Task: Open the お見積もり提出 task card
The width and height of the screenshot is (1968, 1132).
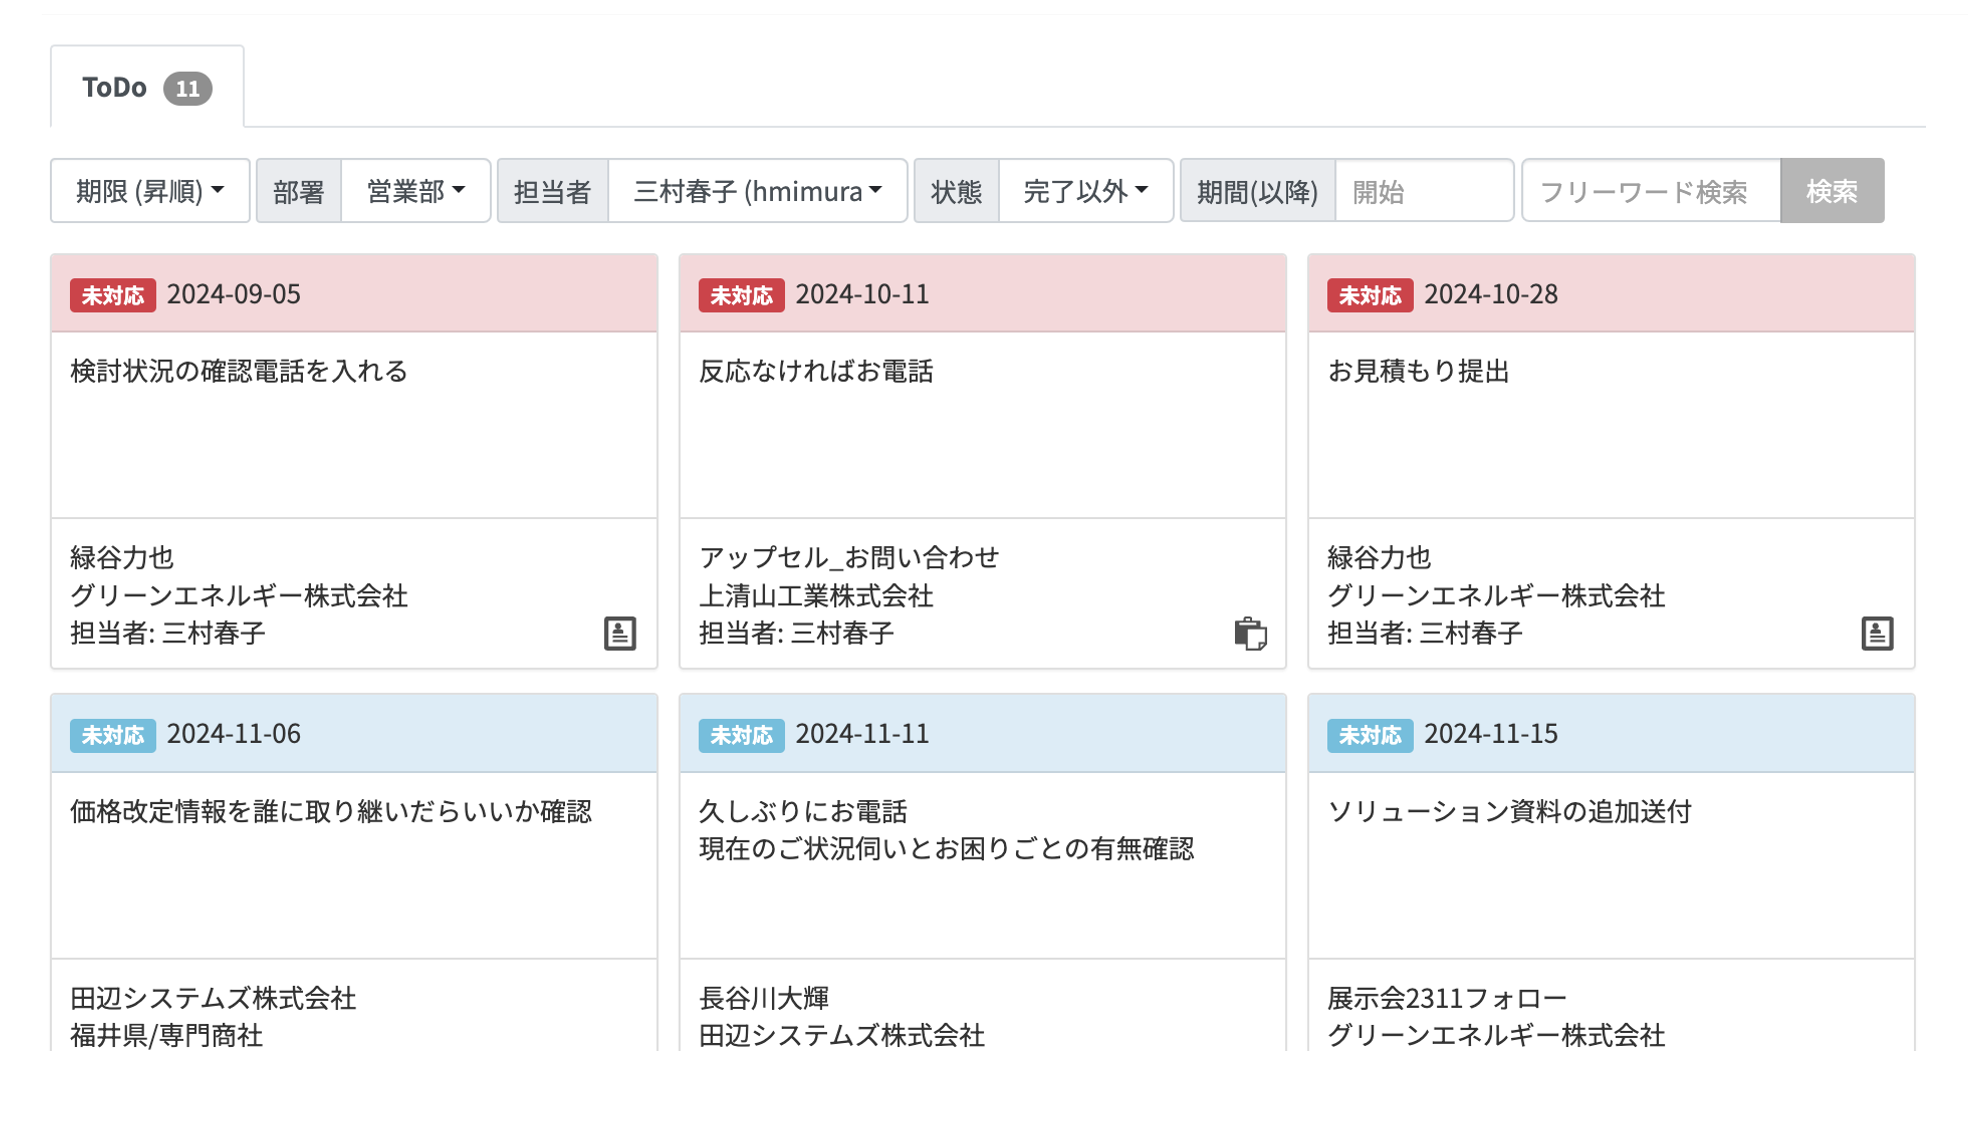Action: (x=1417, y=372)
